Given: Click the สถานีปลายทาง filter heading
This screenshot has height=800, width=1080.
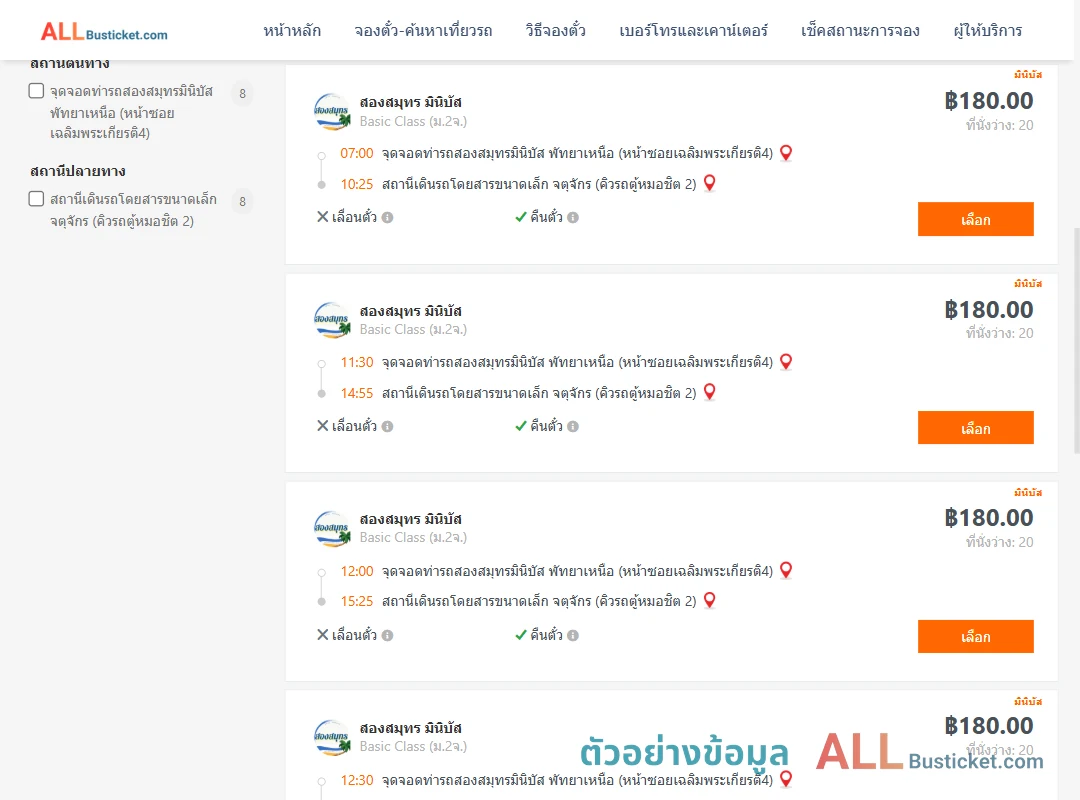Looking at the screenshot, I should coord(78,171).
